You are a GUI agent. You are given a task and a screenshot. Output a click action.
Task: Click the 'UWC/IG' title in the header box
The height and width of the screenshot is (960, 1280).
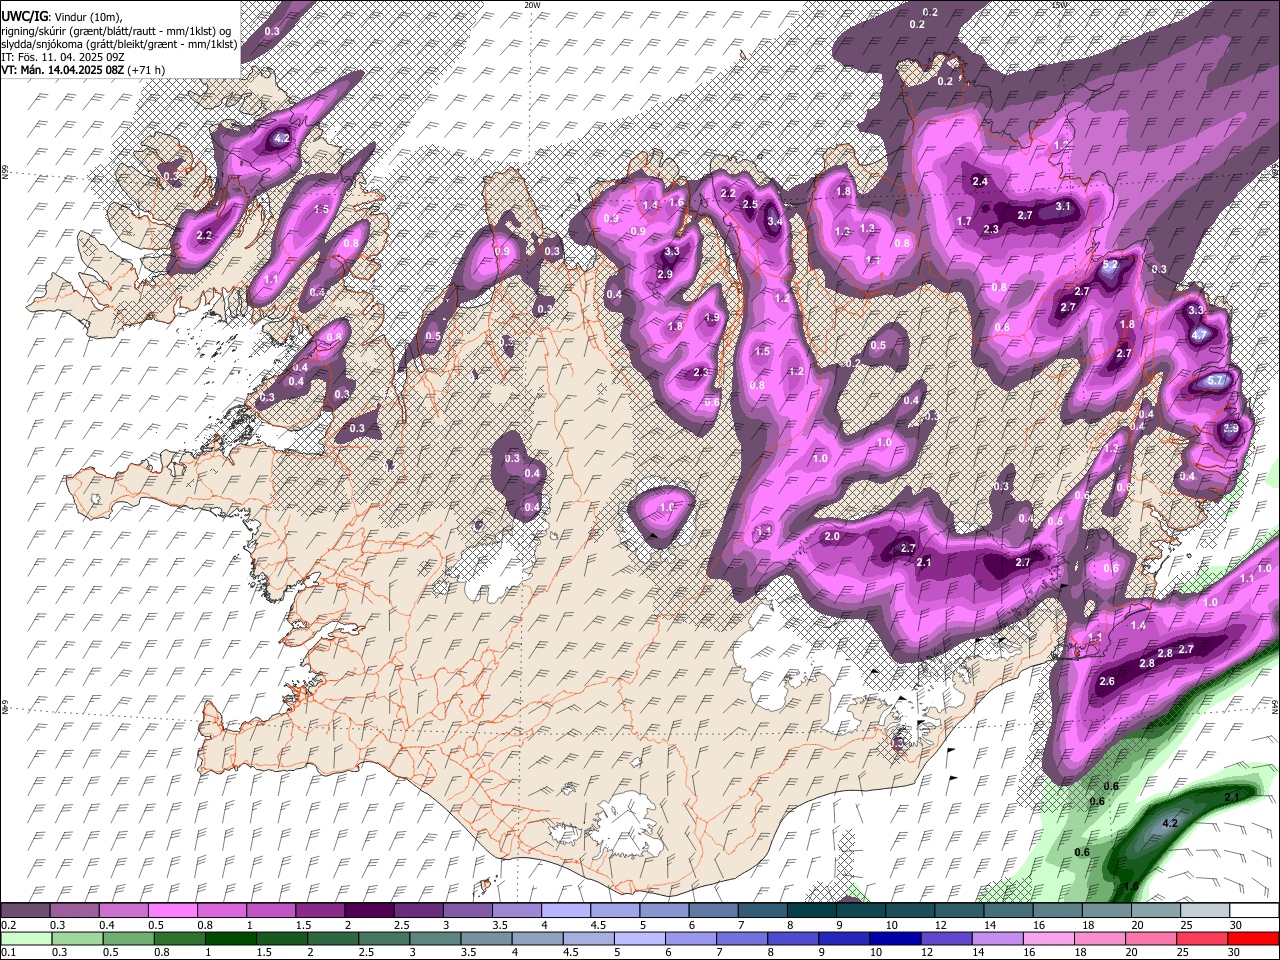click(x=23, y=16)
